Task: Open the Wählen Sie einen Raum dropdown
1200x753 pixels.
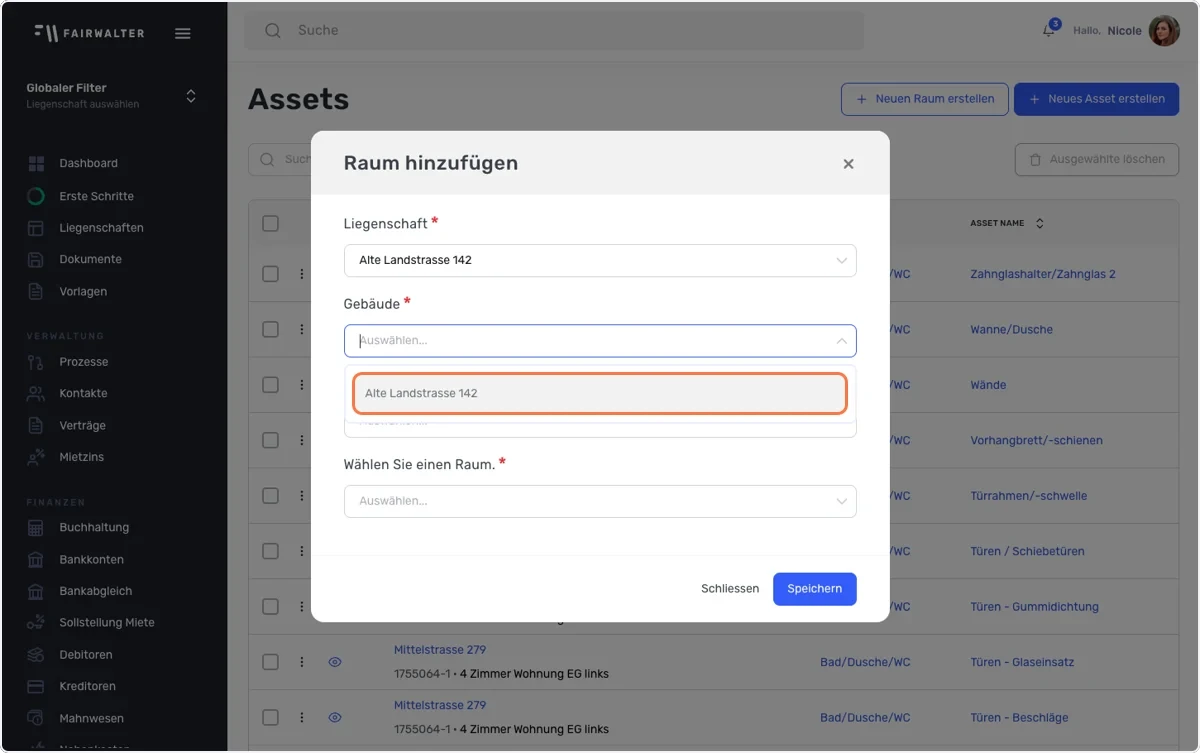Action: [600, 501]
